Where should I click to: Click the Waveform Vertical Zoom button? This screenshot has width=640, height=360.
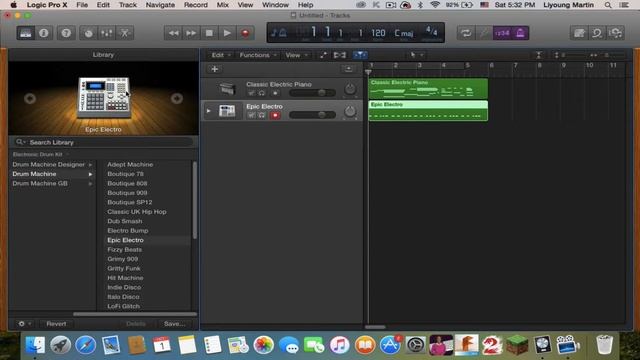[539, 55]
